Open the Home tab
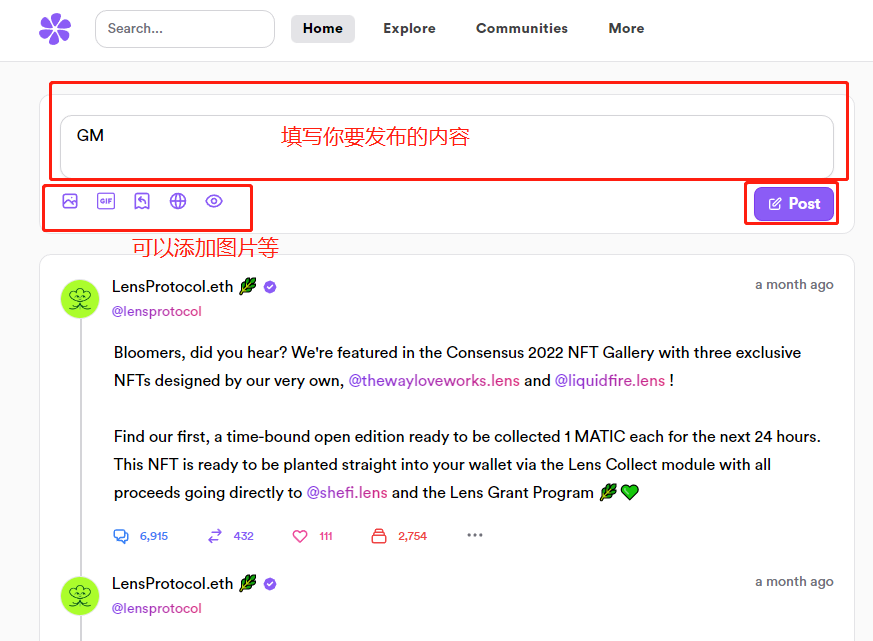 tap(323, 28)
